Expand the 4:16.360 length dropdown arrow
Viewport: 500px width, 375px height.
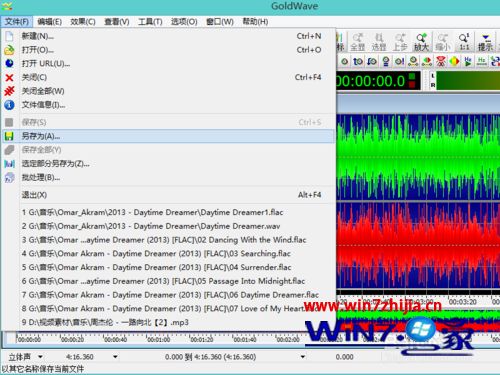coord(115,357)
